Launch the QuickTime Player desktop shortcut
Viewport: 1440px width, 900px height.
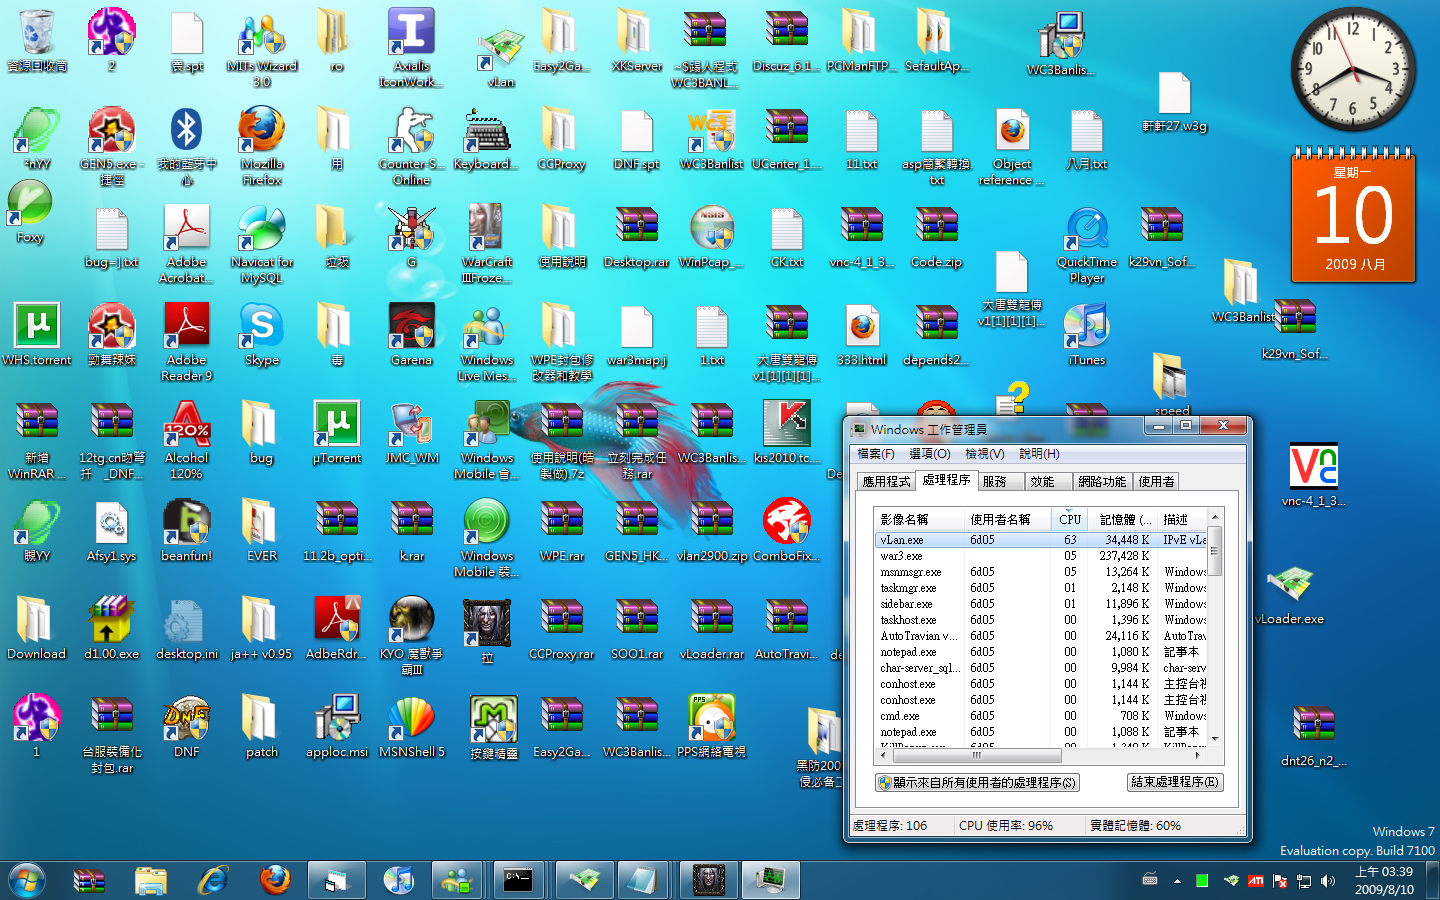click(x=1087, y=232)
